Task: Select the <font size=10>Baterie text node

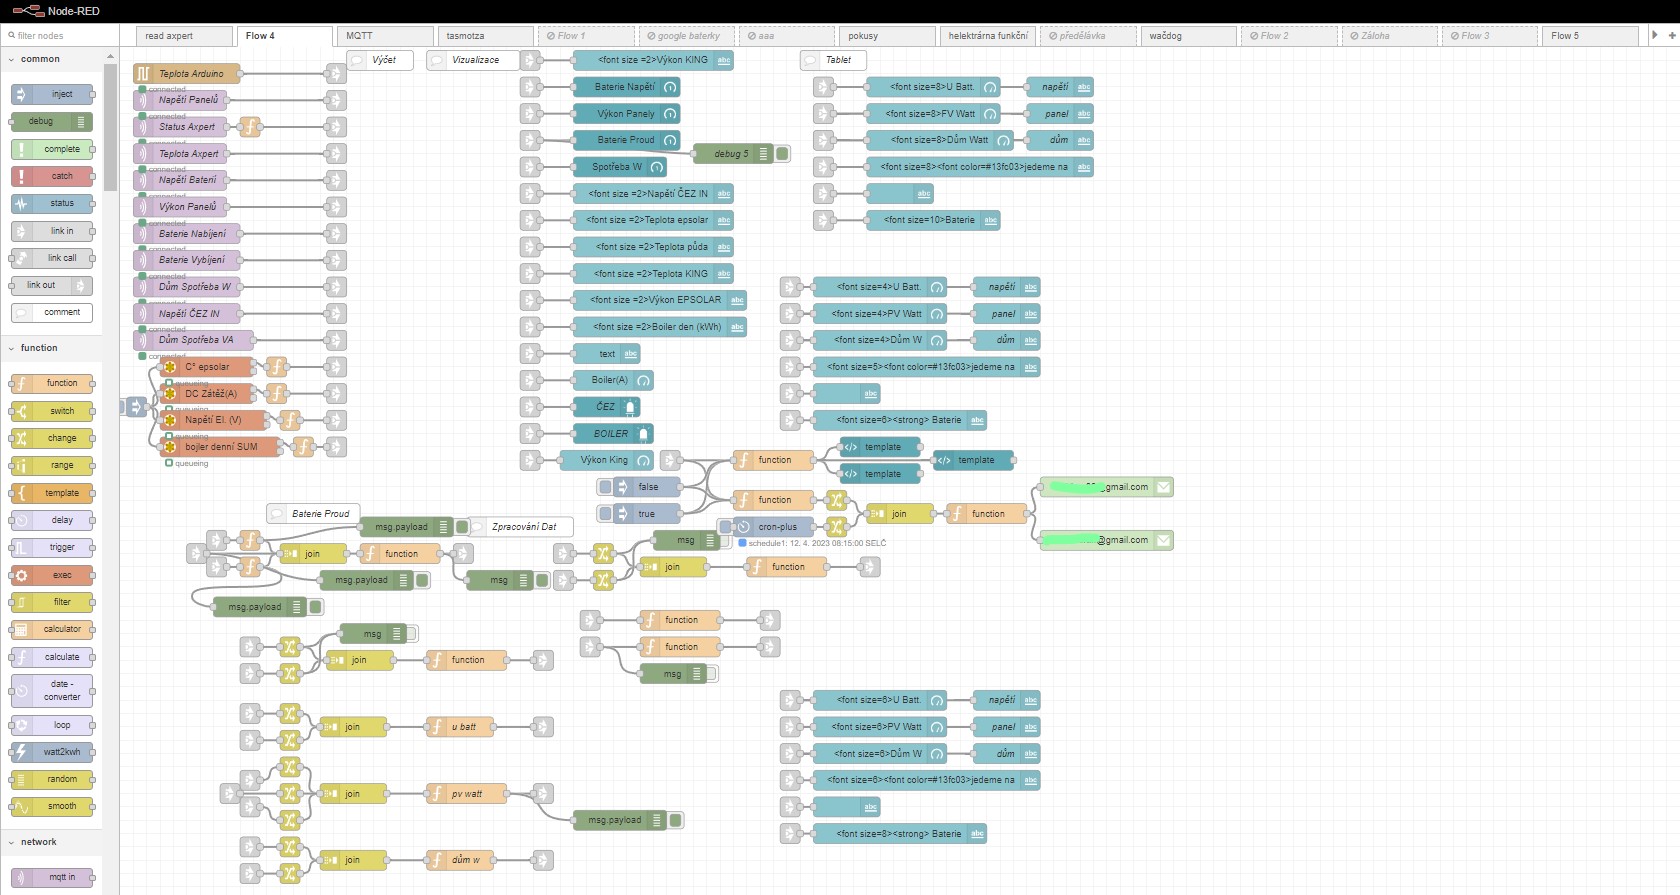Action: point(933,220)
